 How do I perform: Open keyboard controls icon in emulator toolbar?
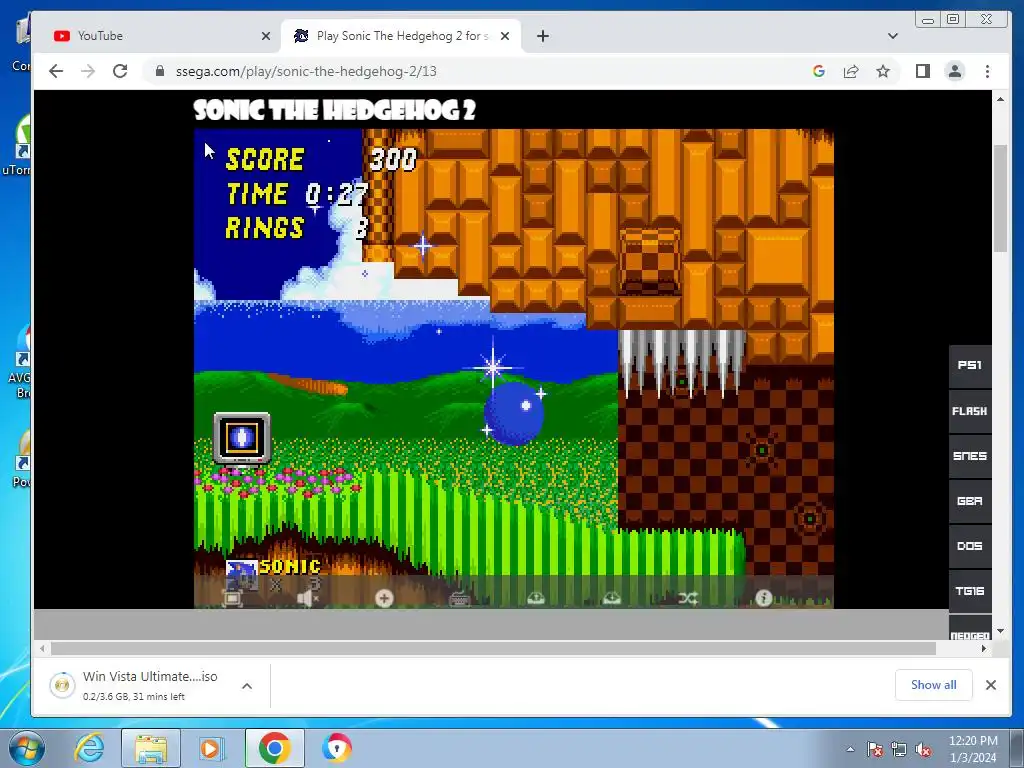coord(460,598)
